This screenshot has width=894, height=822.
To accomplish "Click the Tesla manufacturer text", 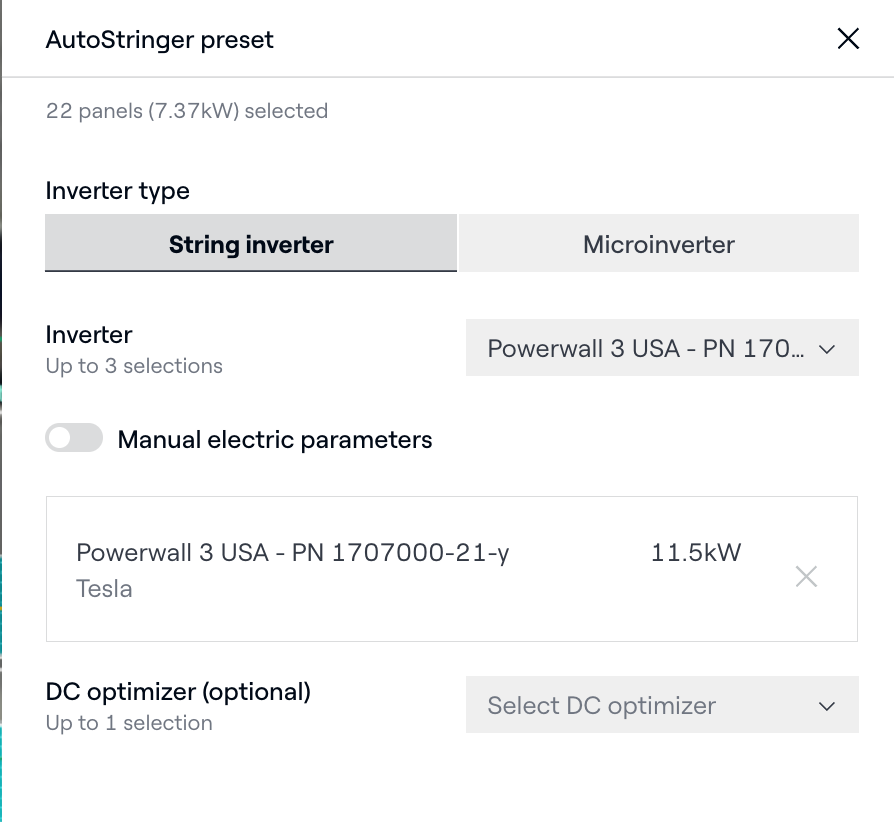I will pyautogui.click(x=104, y=589).
